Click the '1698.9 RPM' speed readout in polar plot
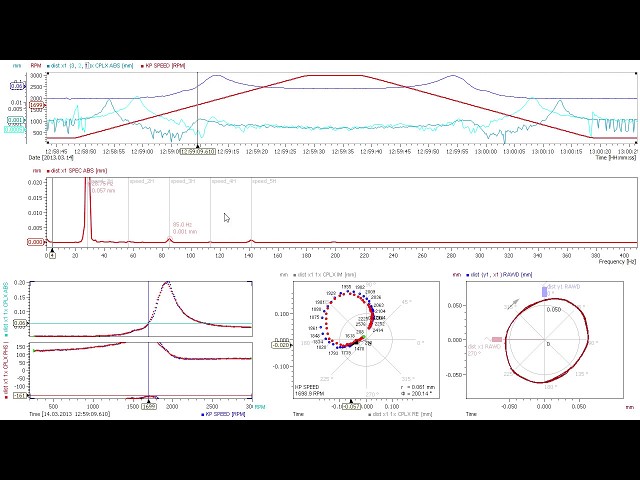The height and width of the screenshot is (480, 640). coord(309,394)
